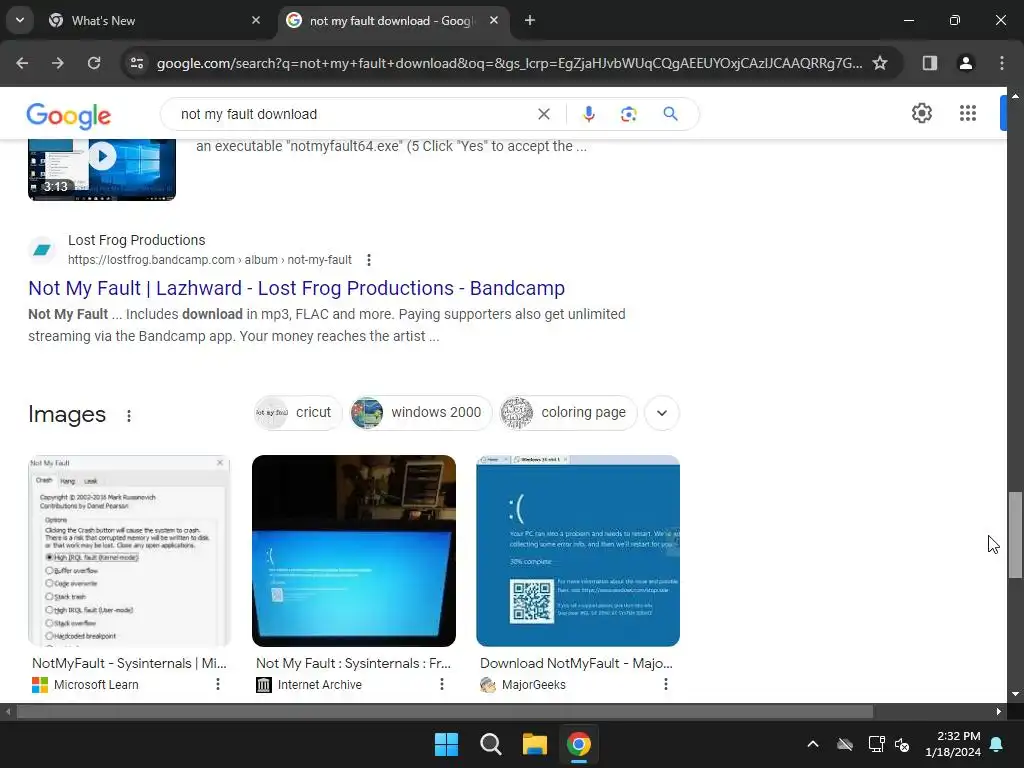Edit the Google search query field

point(353,114)
